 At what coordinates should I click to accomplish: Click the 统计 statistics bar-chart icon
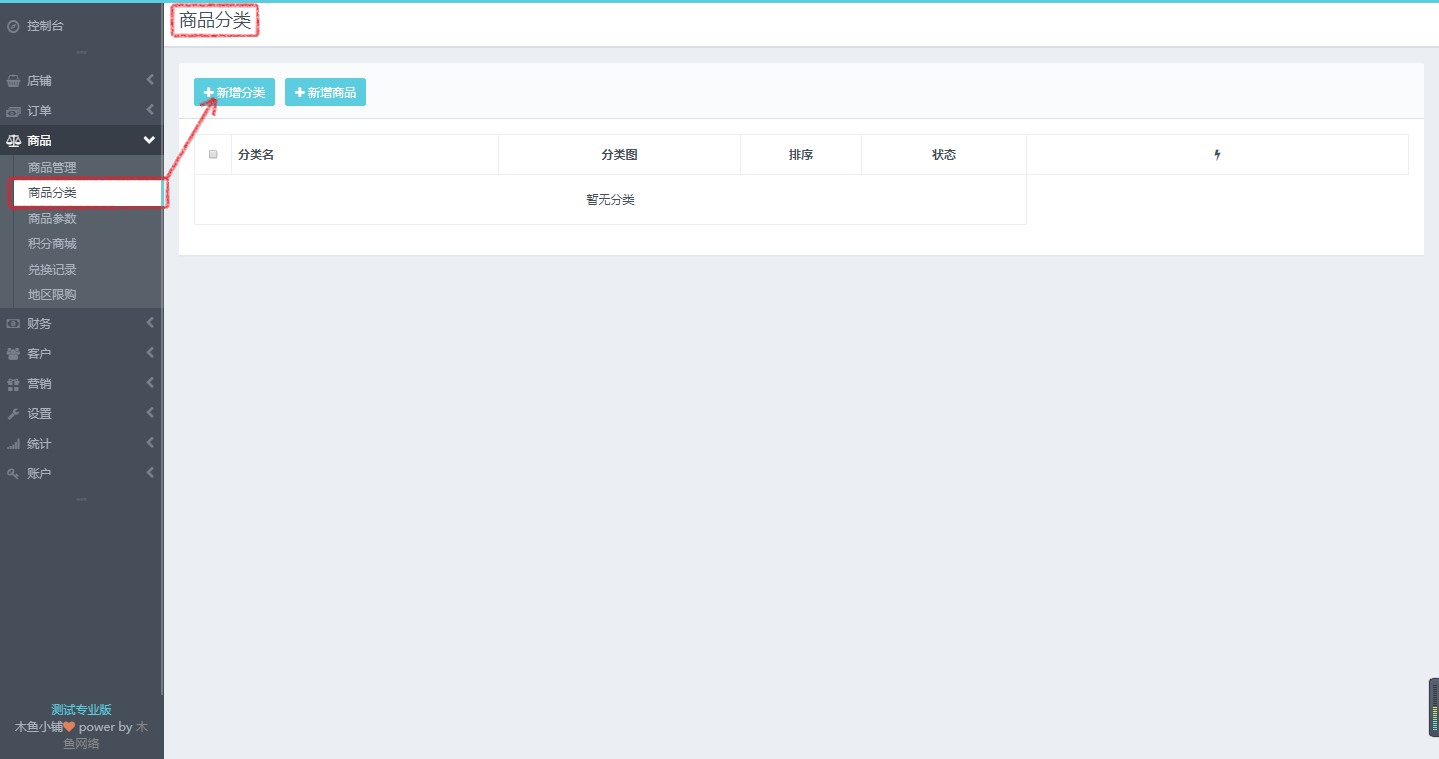(x=13, y=444)
